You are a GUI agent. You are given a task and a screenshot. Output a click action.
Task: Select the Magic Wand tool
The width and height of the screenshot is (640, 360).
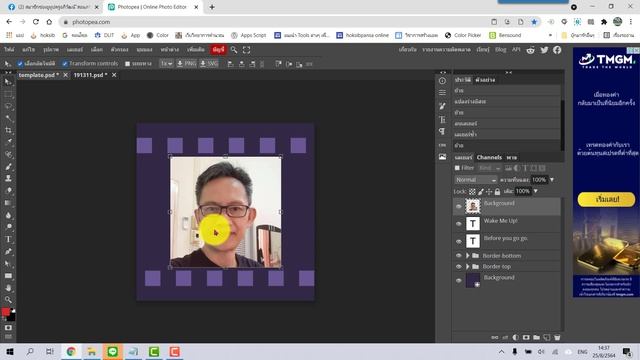point(8,118)
